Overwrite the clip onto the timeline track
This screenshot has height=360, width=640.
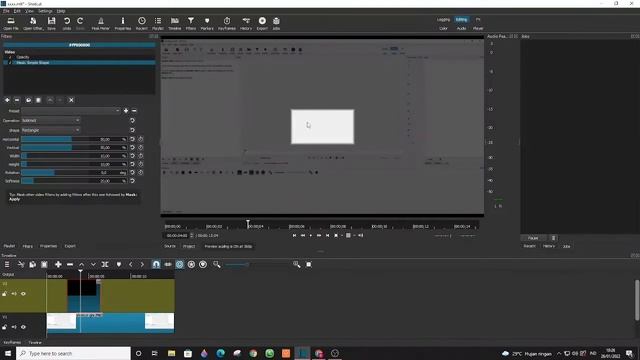click(93, 264)
